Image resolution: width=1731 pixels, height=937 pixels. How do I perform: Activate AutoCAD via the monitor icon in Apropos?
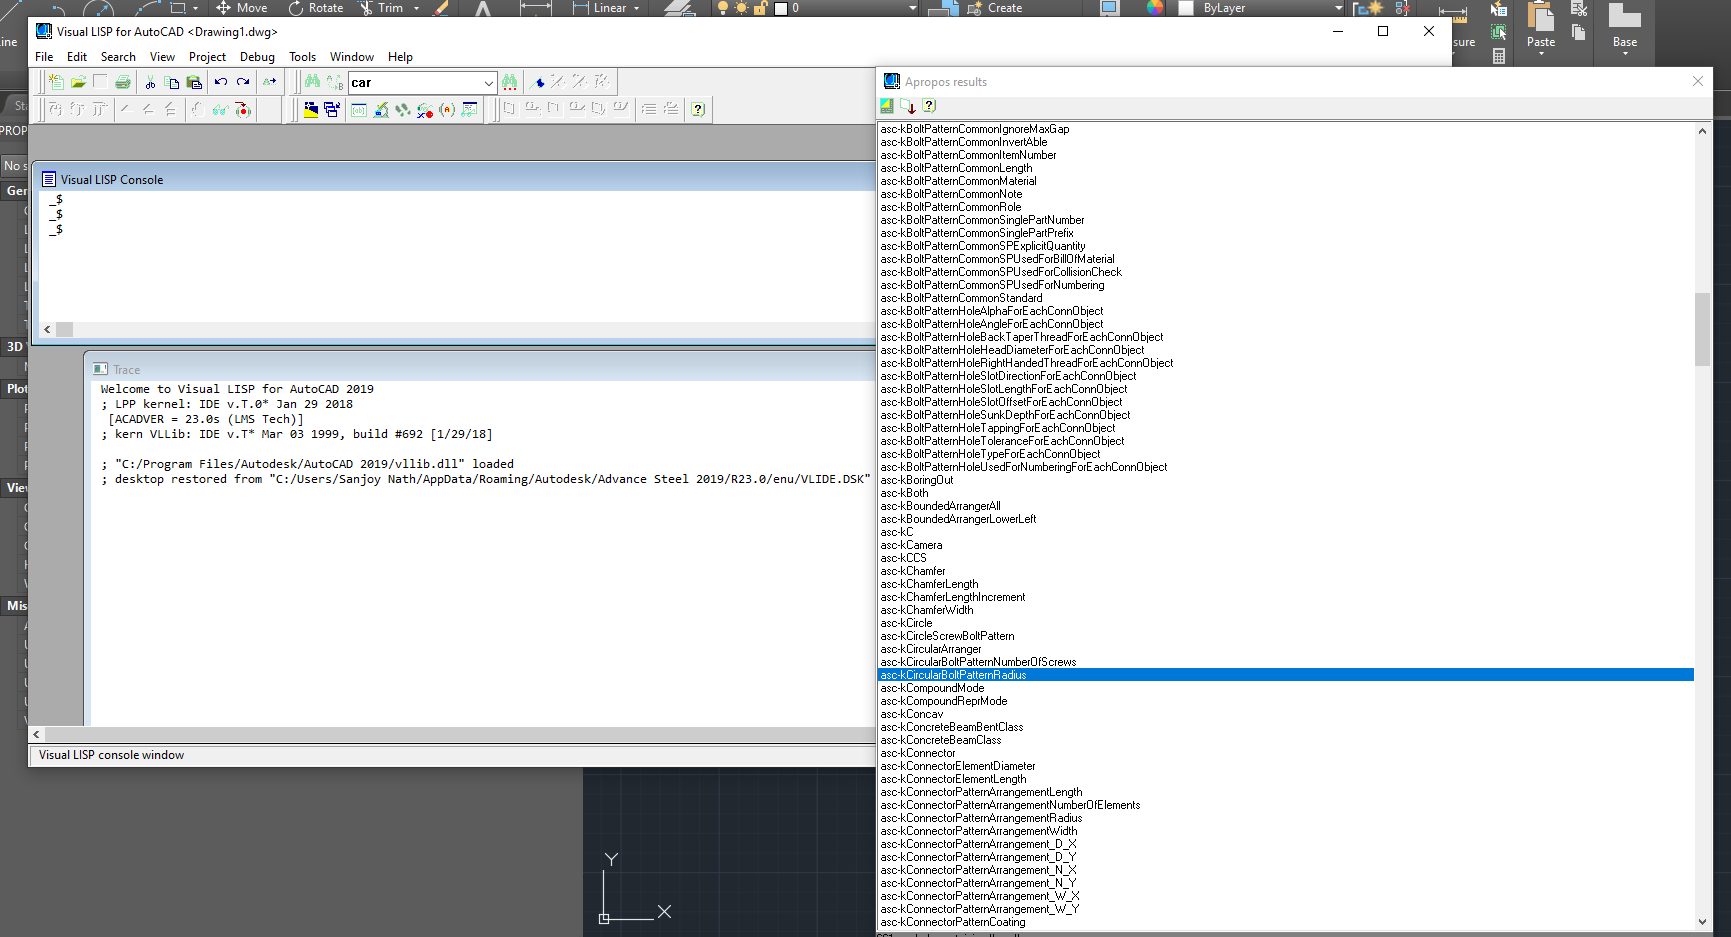tap(887, 105)
